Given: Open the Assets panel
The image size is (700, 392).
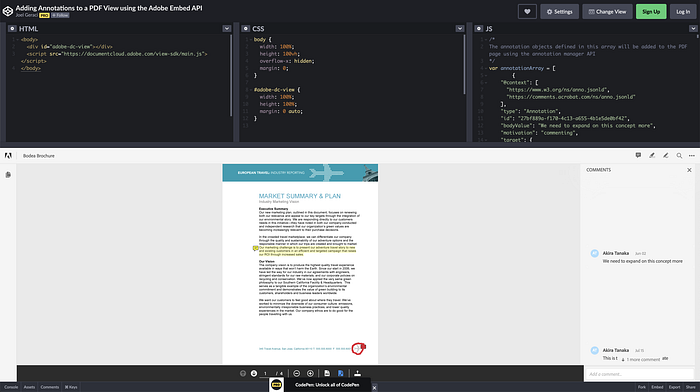Looking at the screenshot, I should (x=29, y=387).
